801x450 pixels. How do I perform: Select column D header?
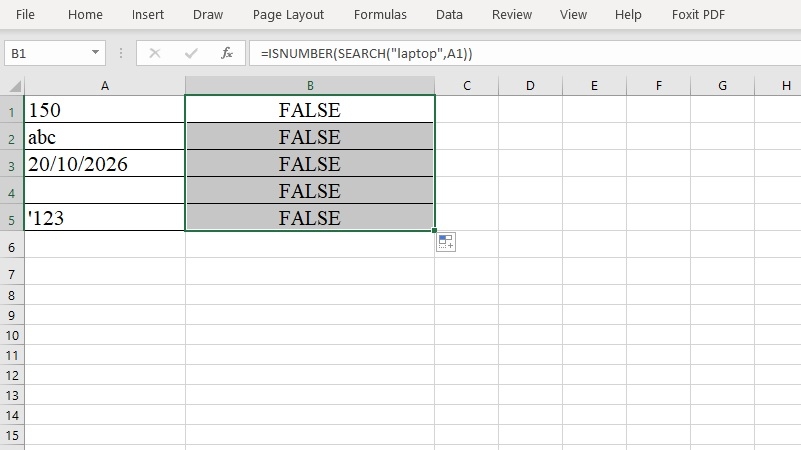[530, 86]
